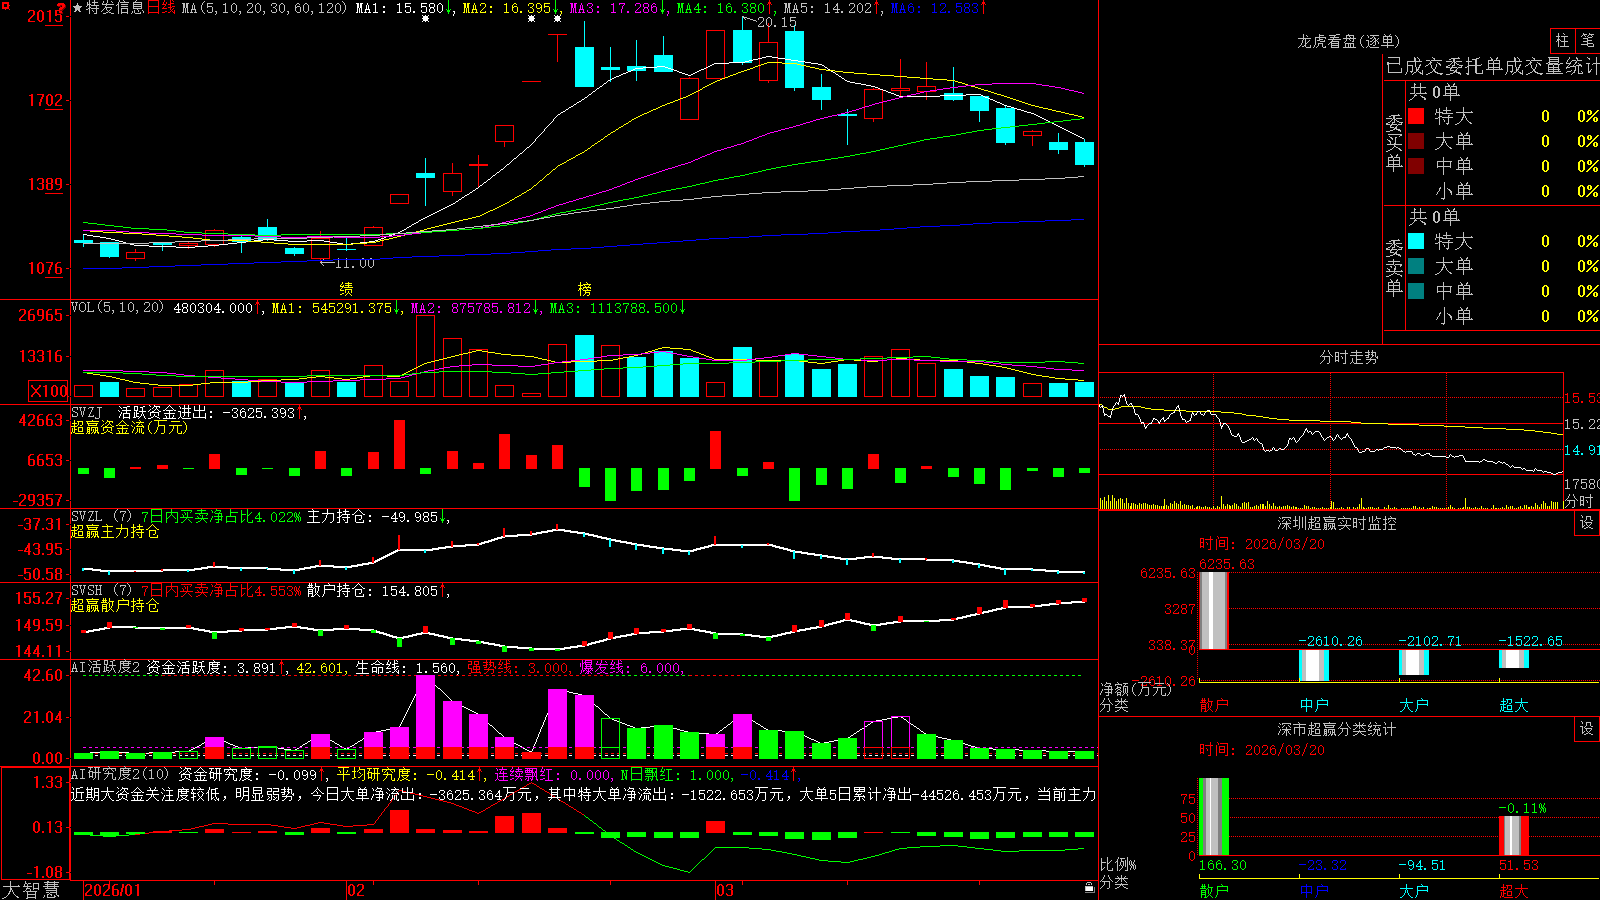Click the SVSH indicator name
Screen dimensions: 1600x900
[87, 590]
